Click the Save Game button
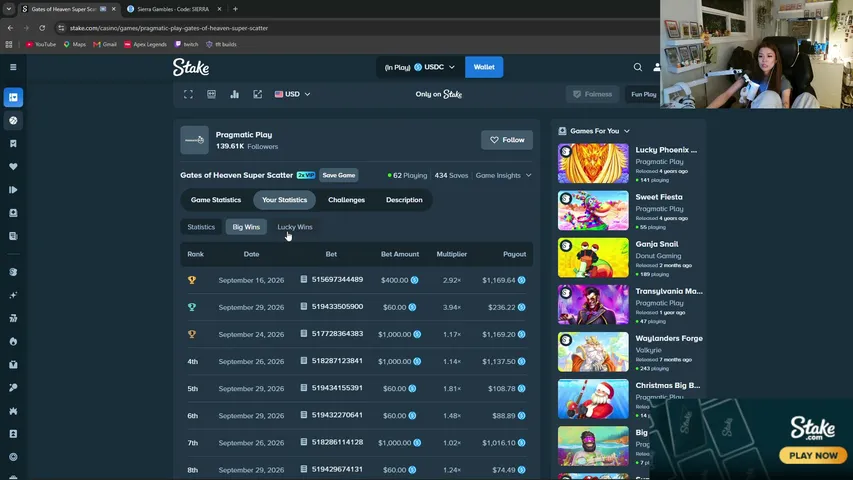The width and height of the screenshot is (853, 480). pos(339,175)
